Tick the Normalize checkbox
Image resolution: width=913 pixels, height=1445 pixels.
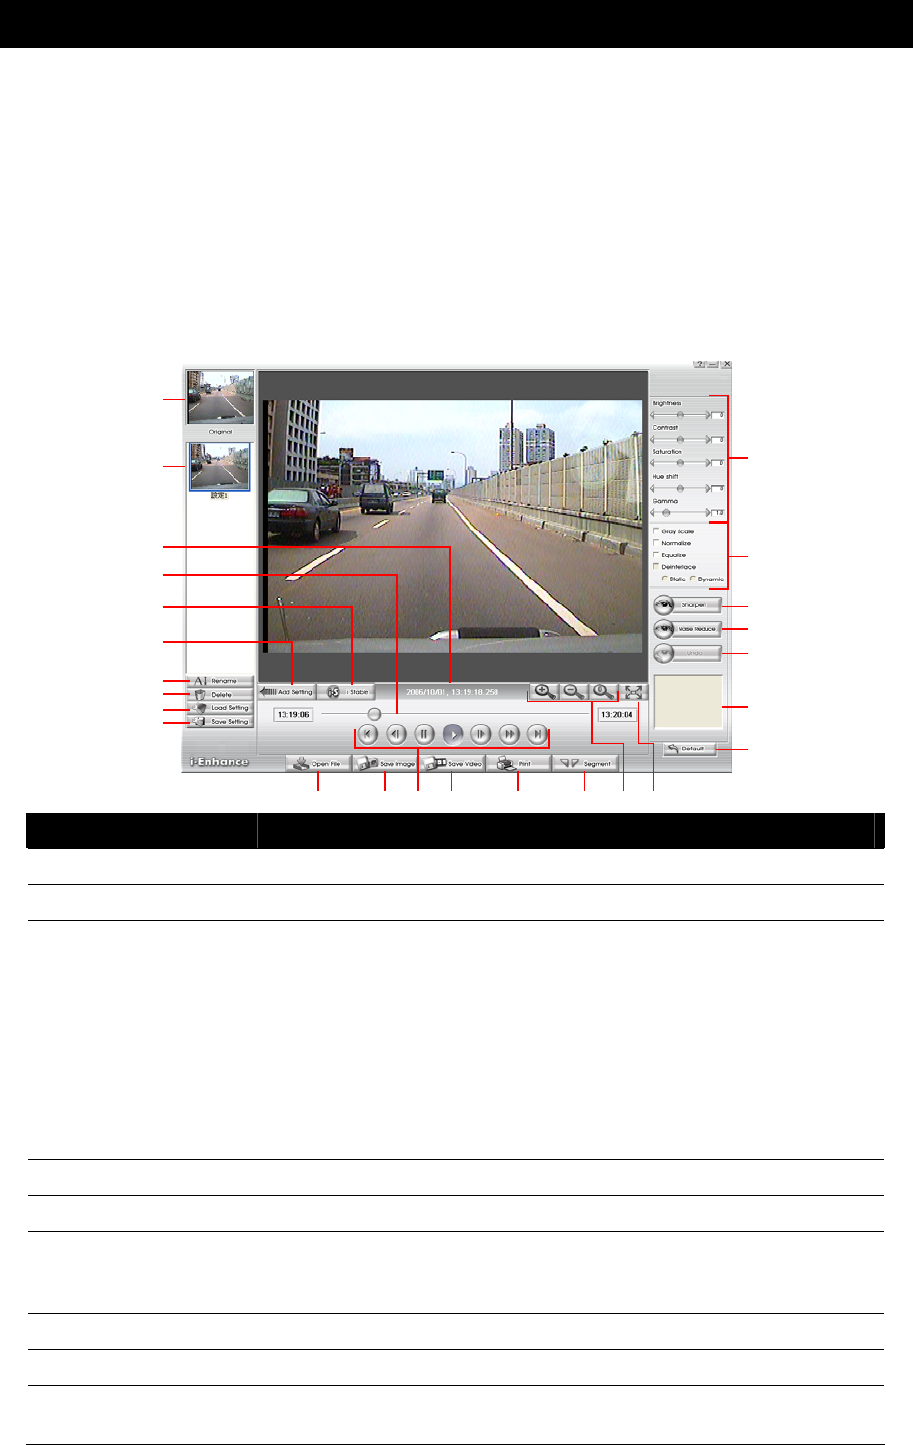tap(656, 543)
